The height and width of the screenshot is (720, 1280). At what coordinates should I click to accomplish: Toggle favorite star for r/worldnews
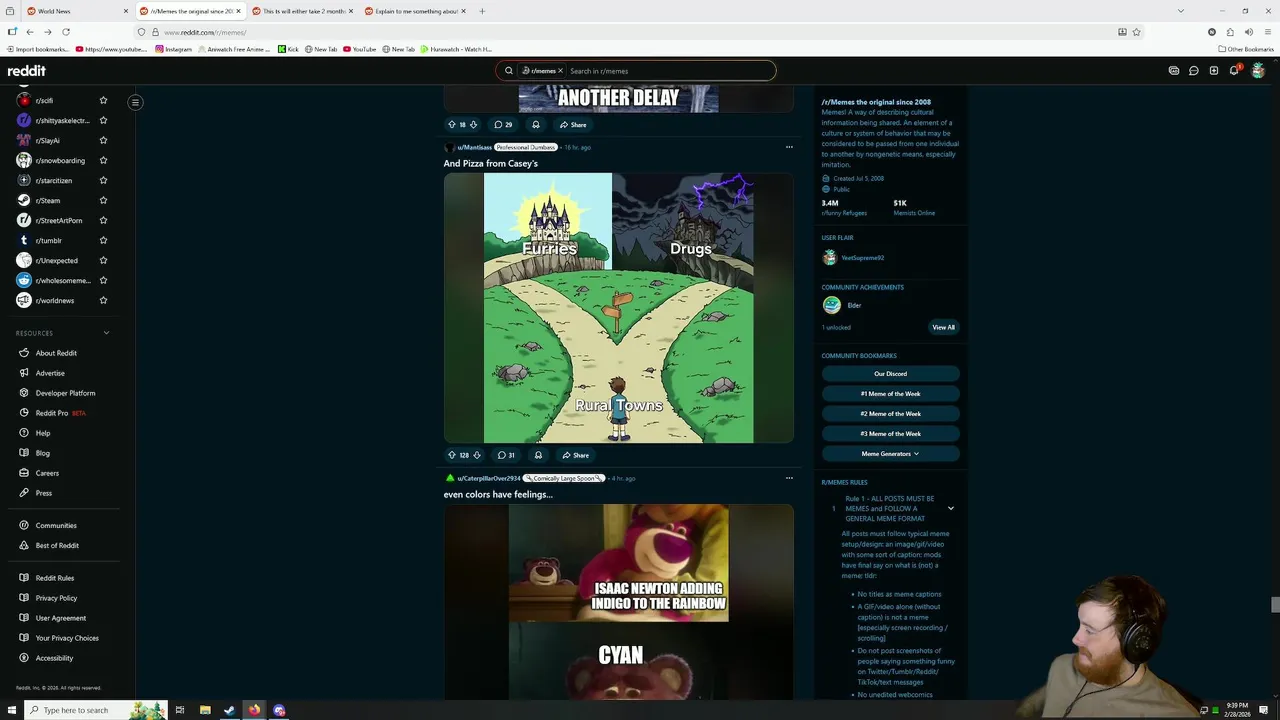(103, 300)
